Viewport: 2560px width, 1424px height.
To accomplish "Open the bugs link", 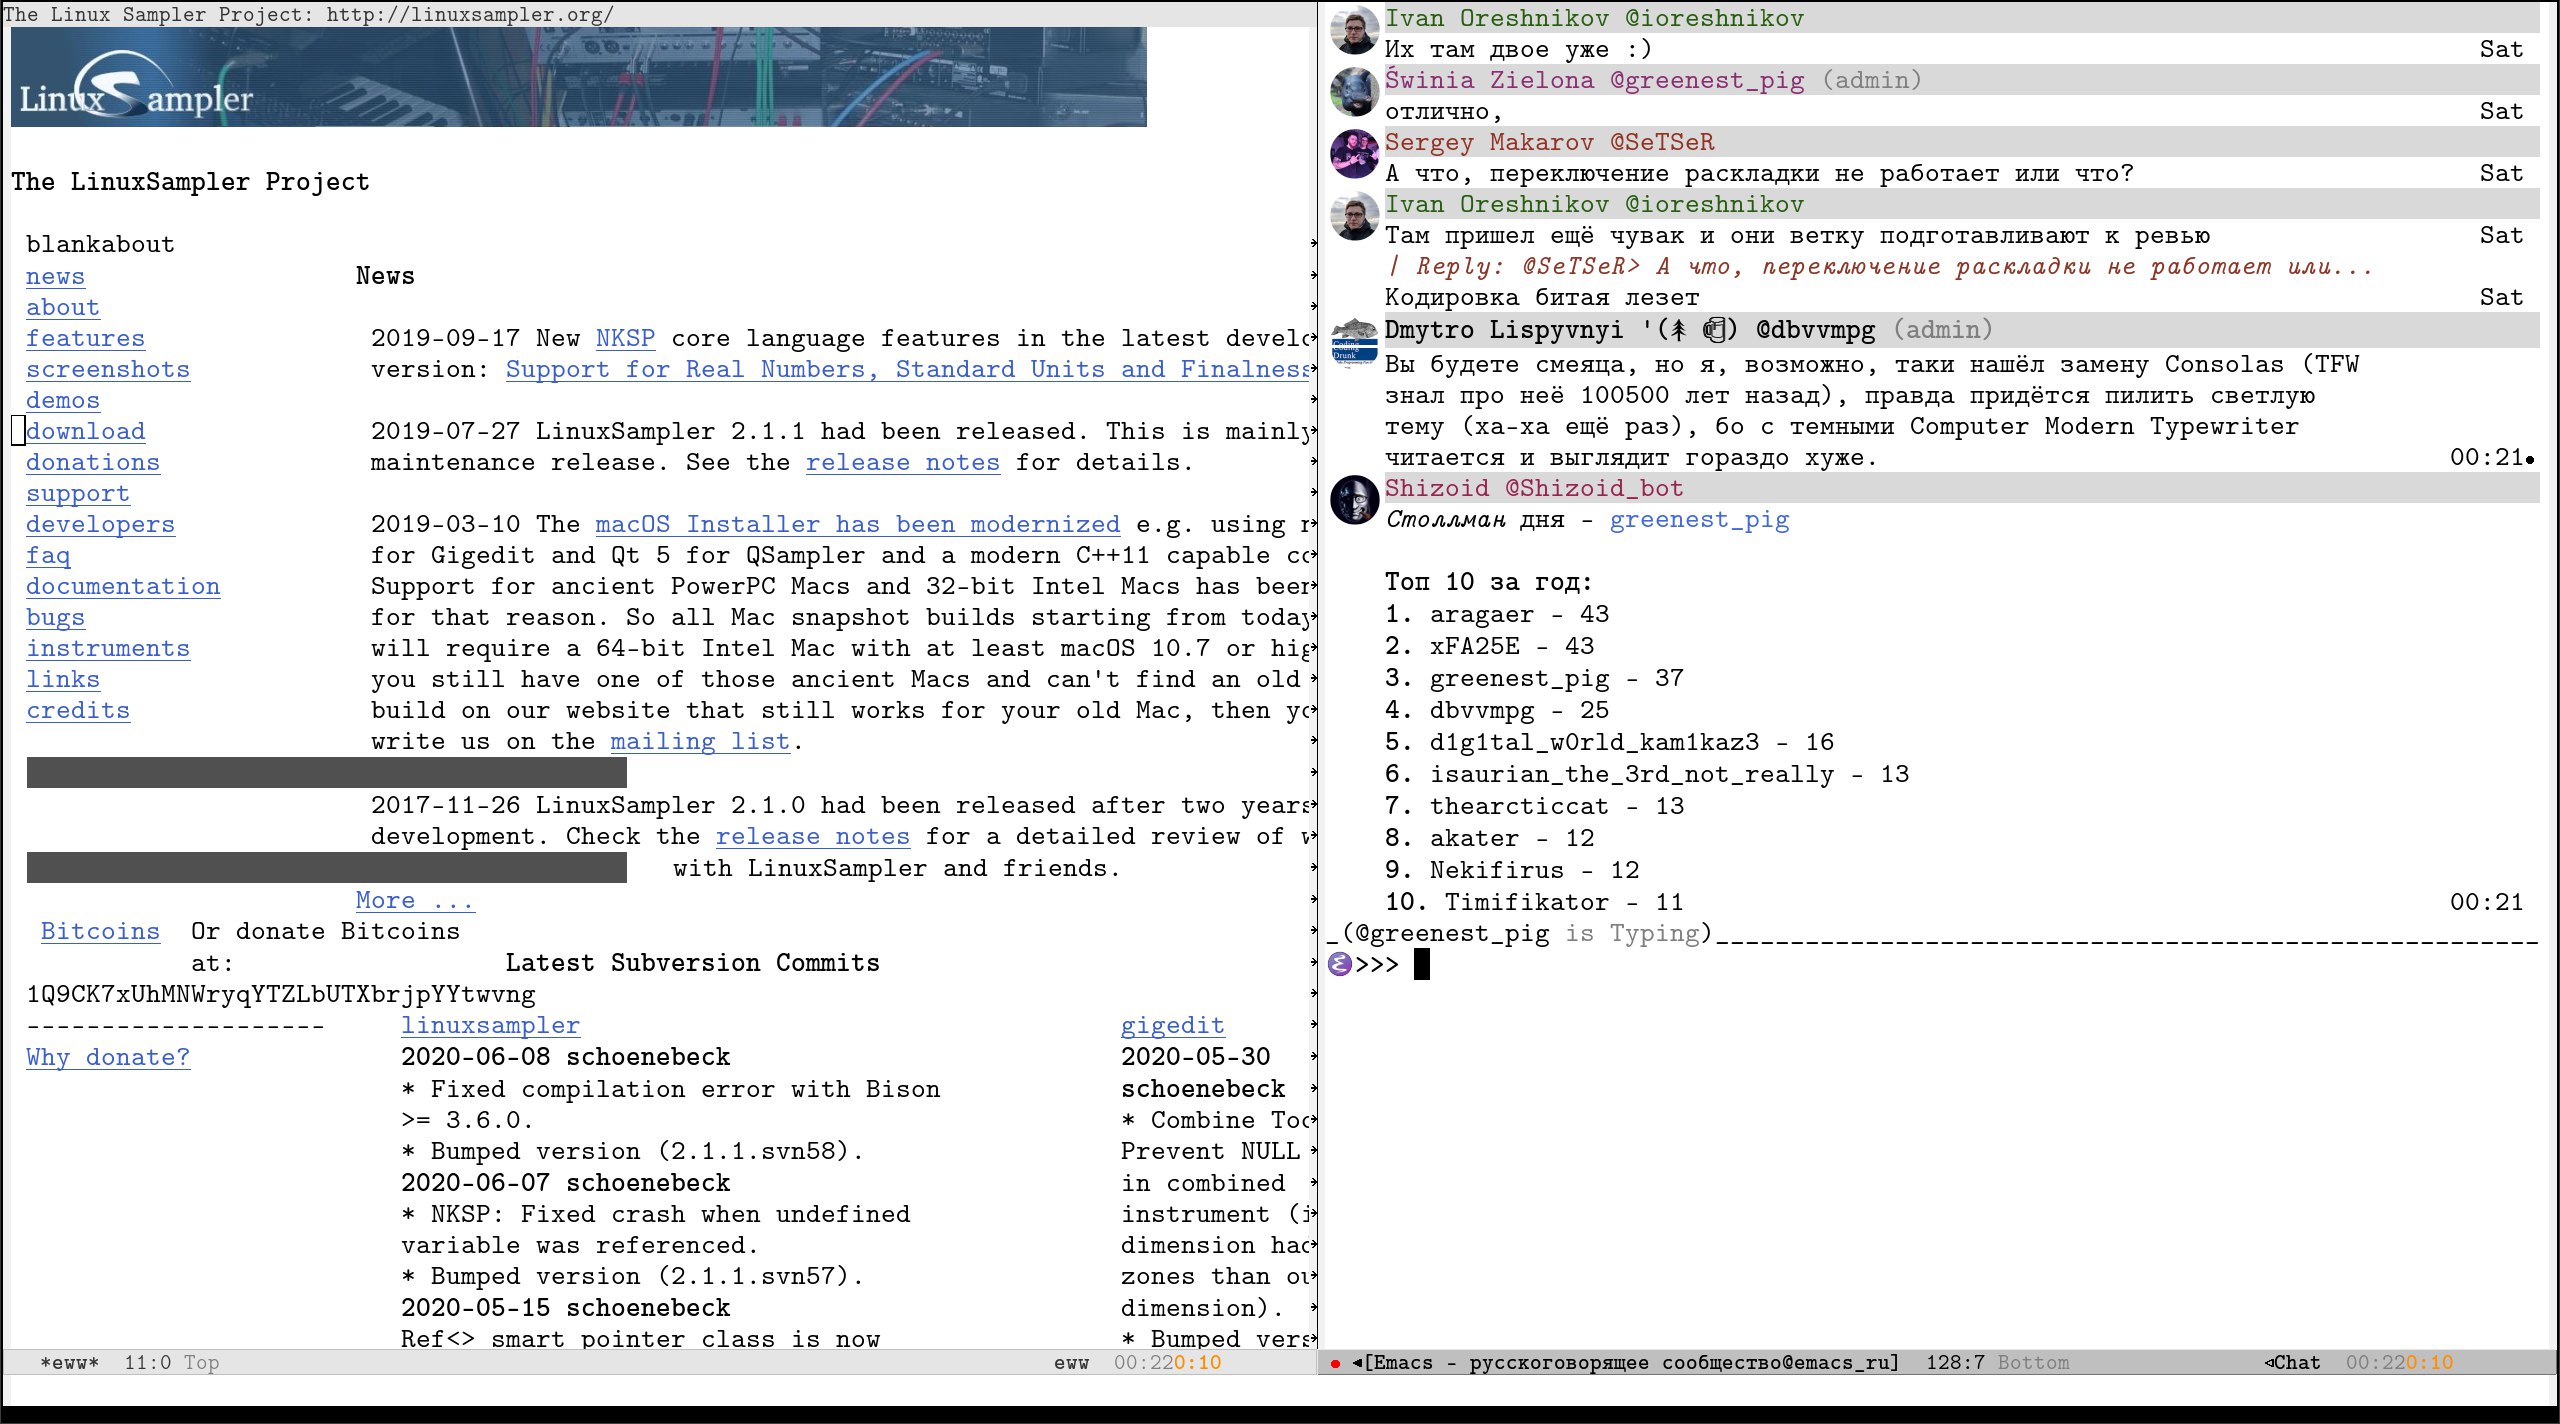I will (55, 617).
